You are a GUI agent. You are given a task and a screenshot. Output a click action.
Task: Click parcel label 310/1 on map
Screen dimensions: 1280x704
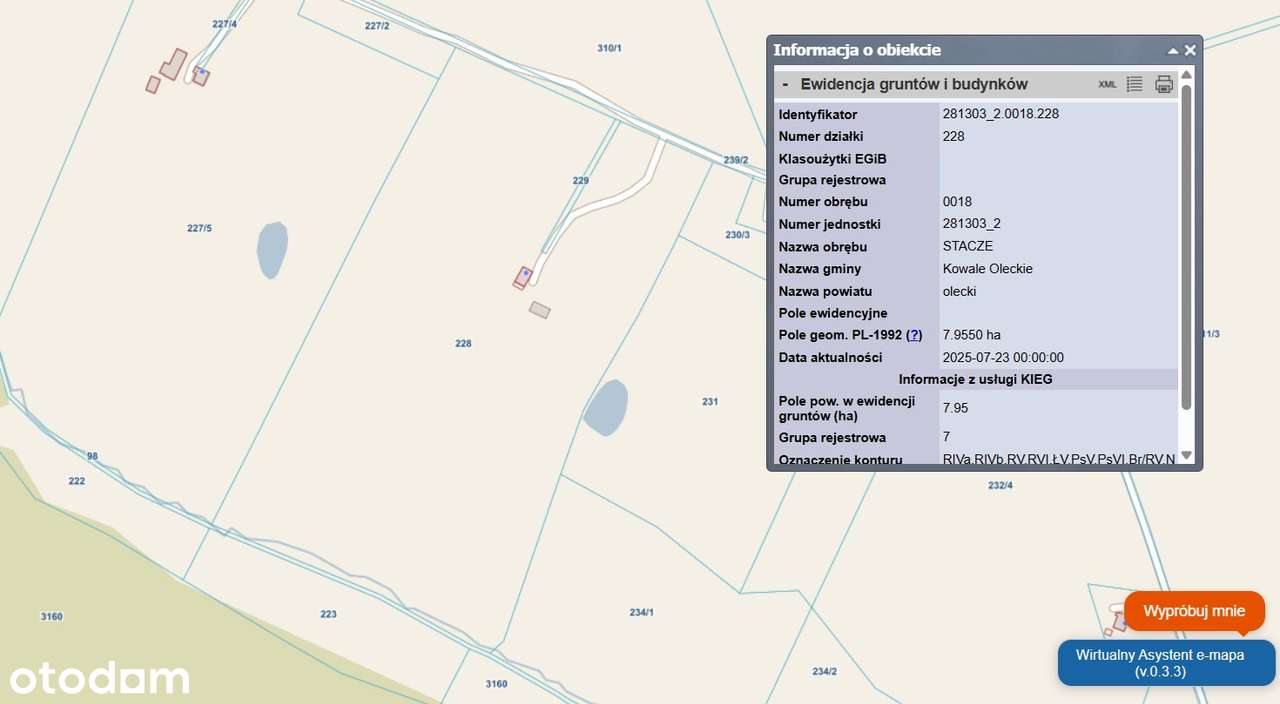point(609,48)
